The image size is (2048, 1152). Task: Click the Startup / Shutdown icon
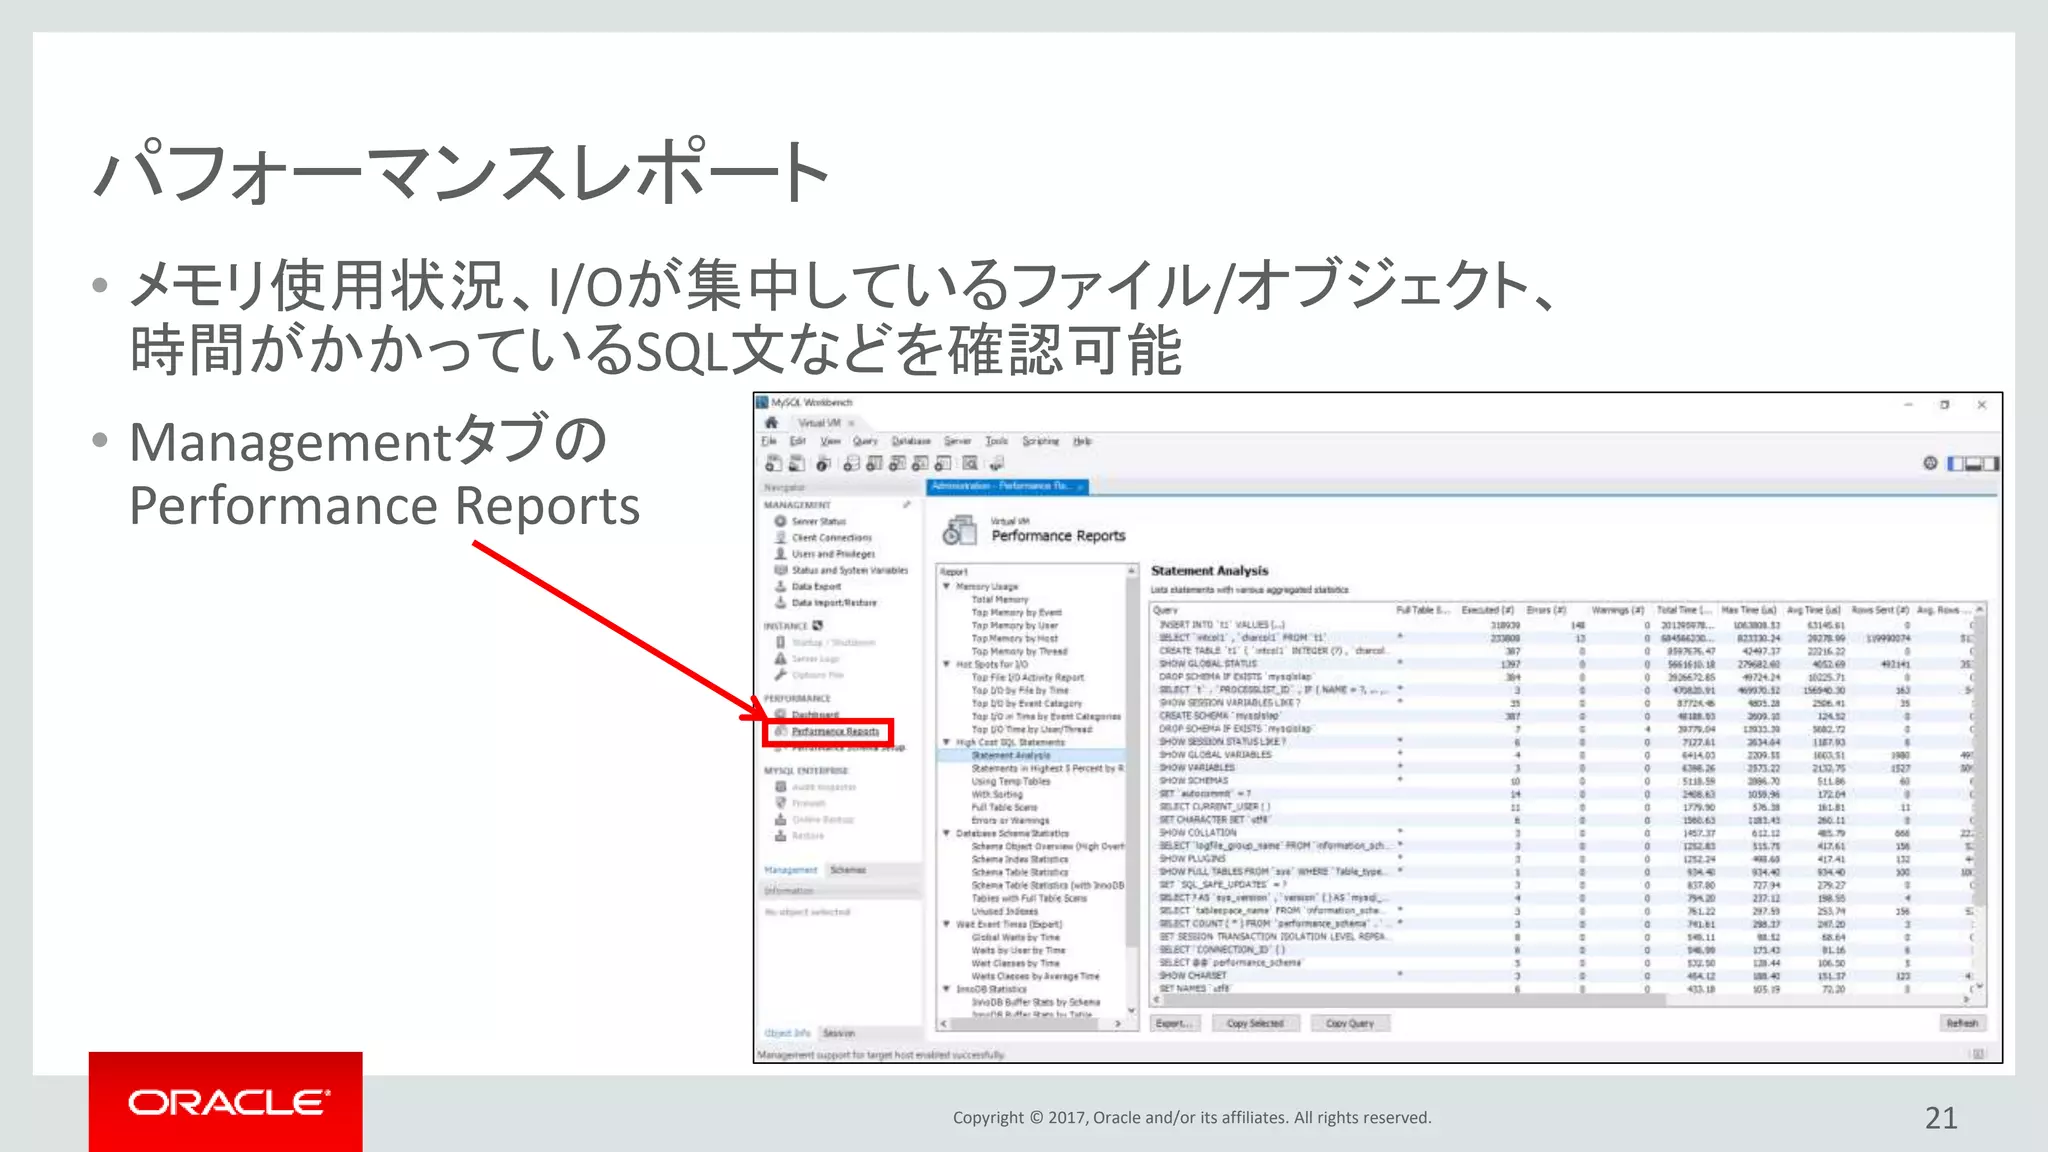tap(780, 642)
